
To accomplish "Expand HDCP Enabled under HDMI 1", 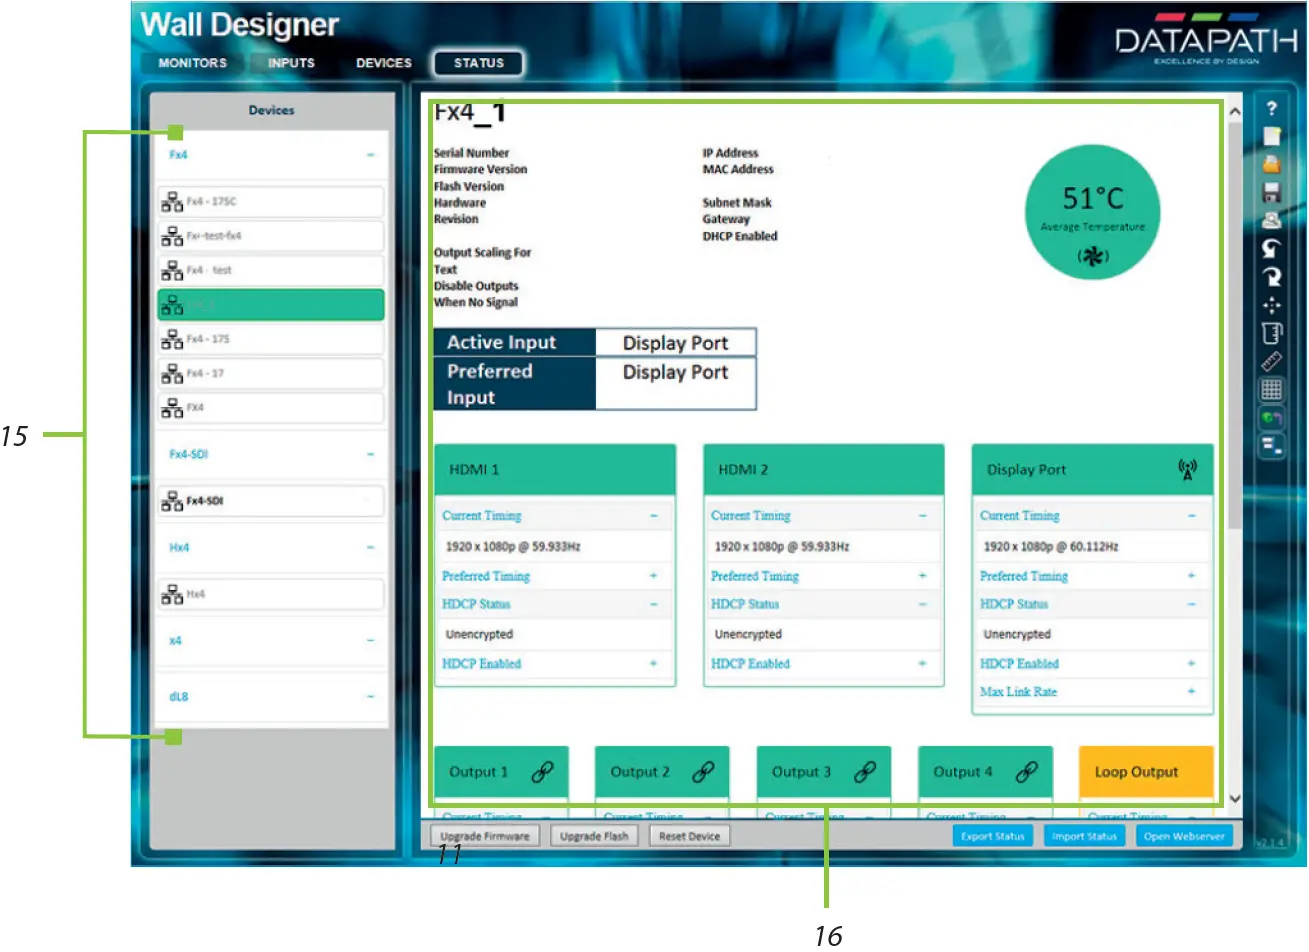I will 654,663.
